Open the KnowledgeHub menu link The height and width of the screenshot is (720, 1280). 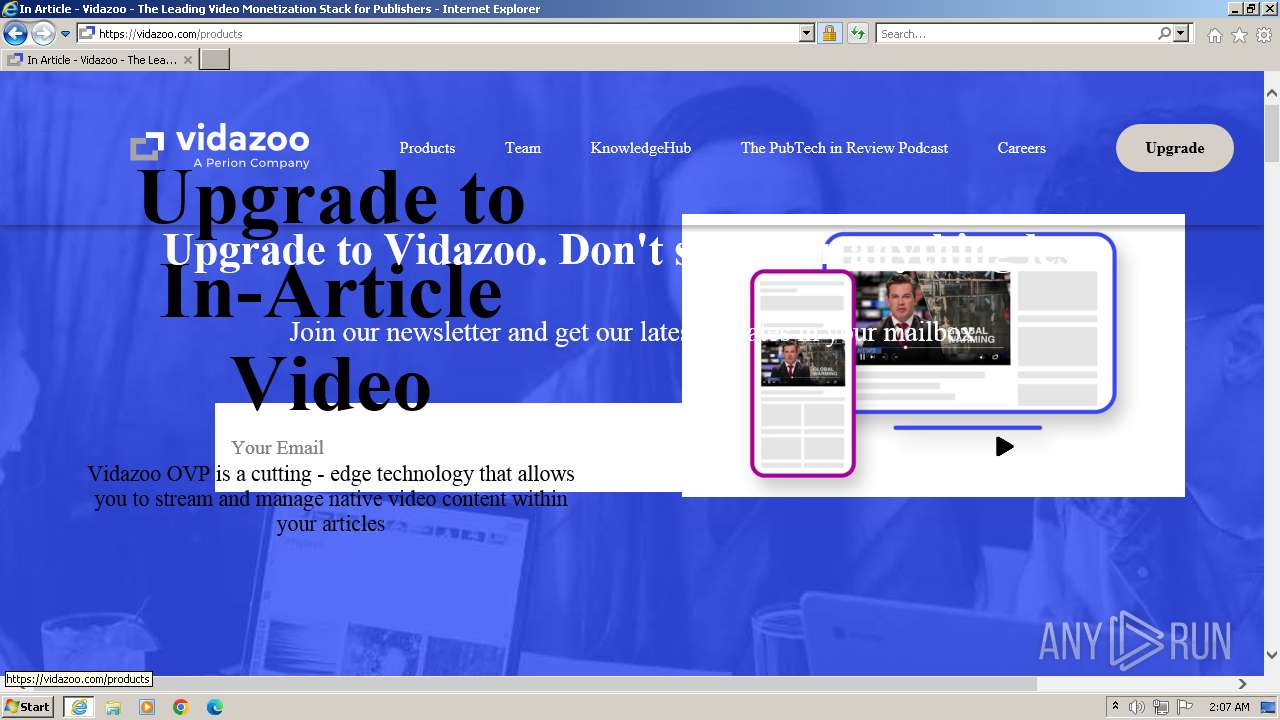(640, 148)
